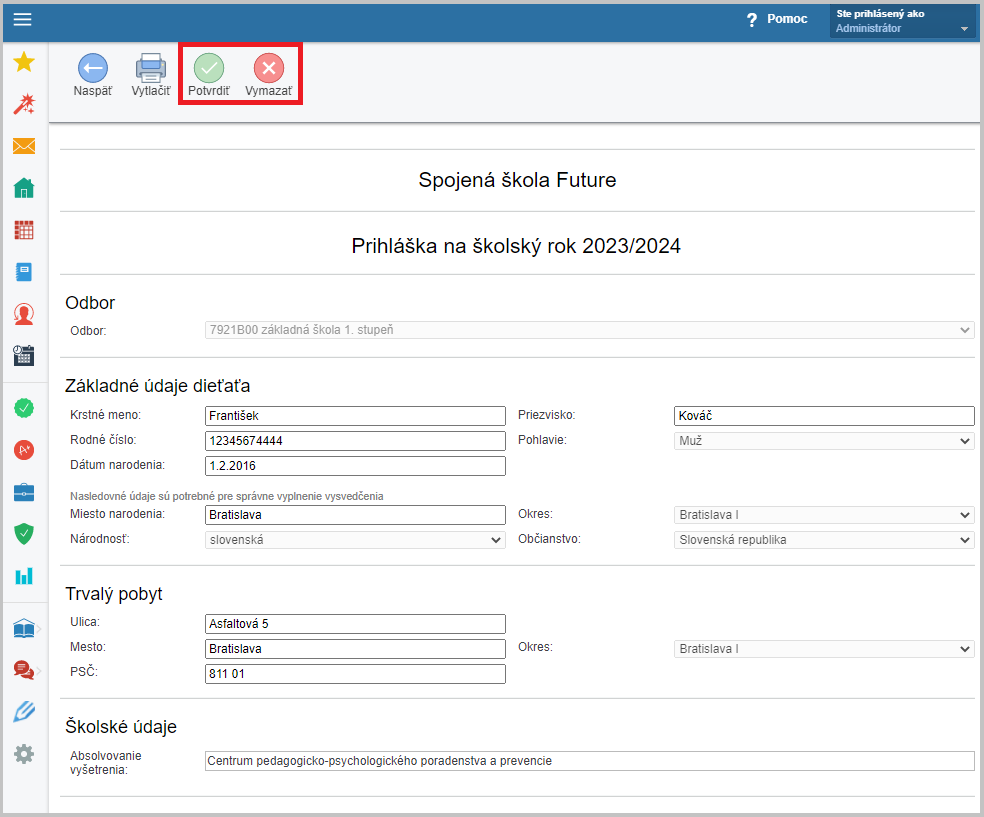Screen dimensions: 984x817
Task: Open the magic wand wizard icon
Action: (x=24, y=104)
